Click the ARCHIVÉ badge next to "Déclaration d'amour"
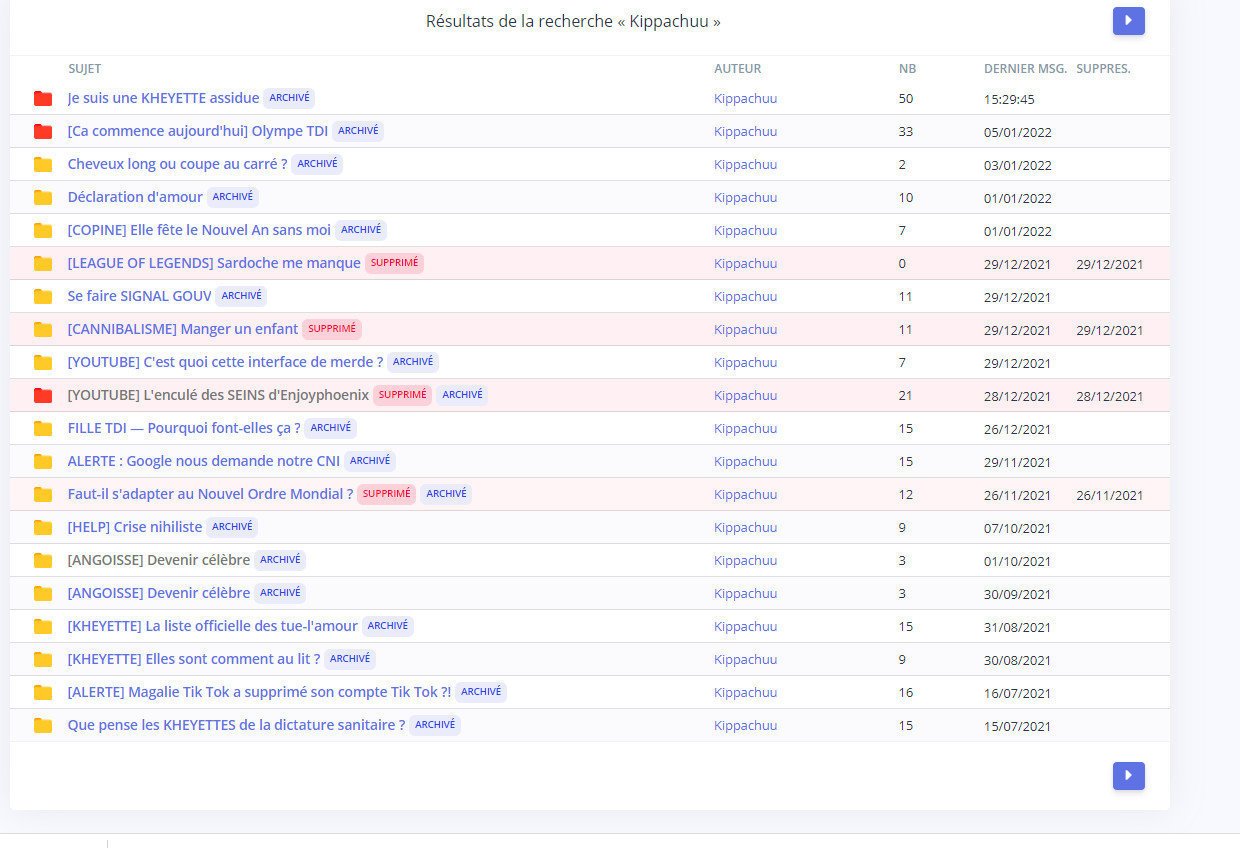This screenshot has height=848, width=1240. (233, 197)
